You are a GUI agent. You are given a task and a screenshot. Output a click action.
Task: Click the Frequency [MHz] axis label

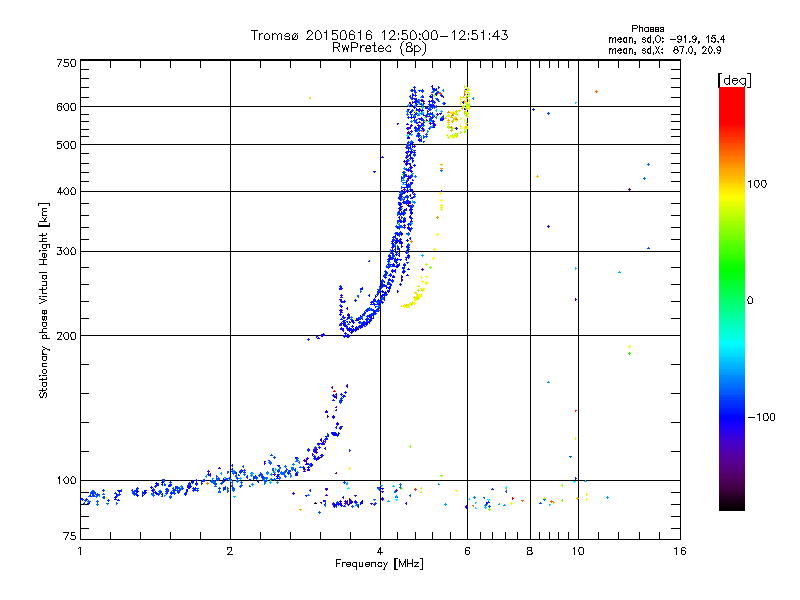[x=379, y=564]
